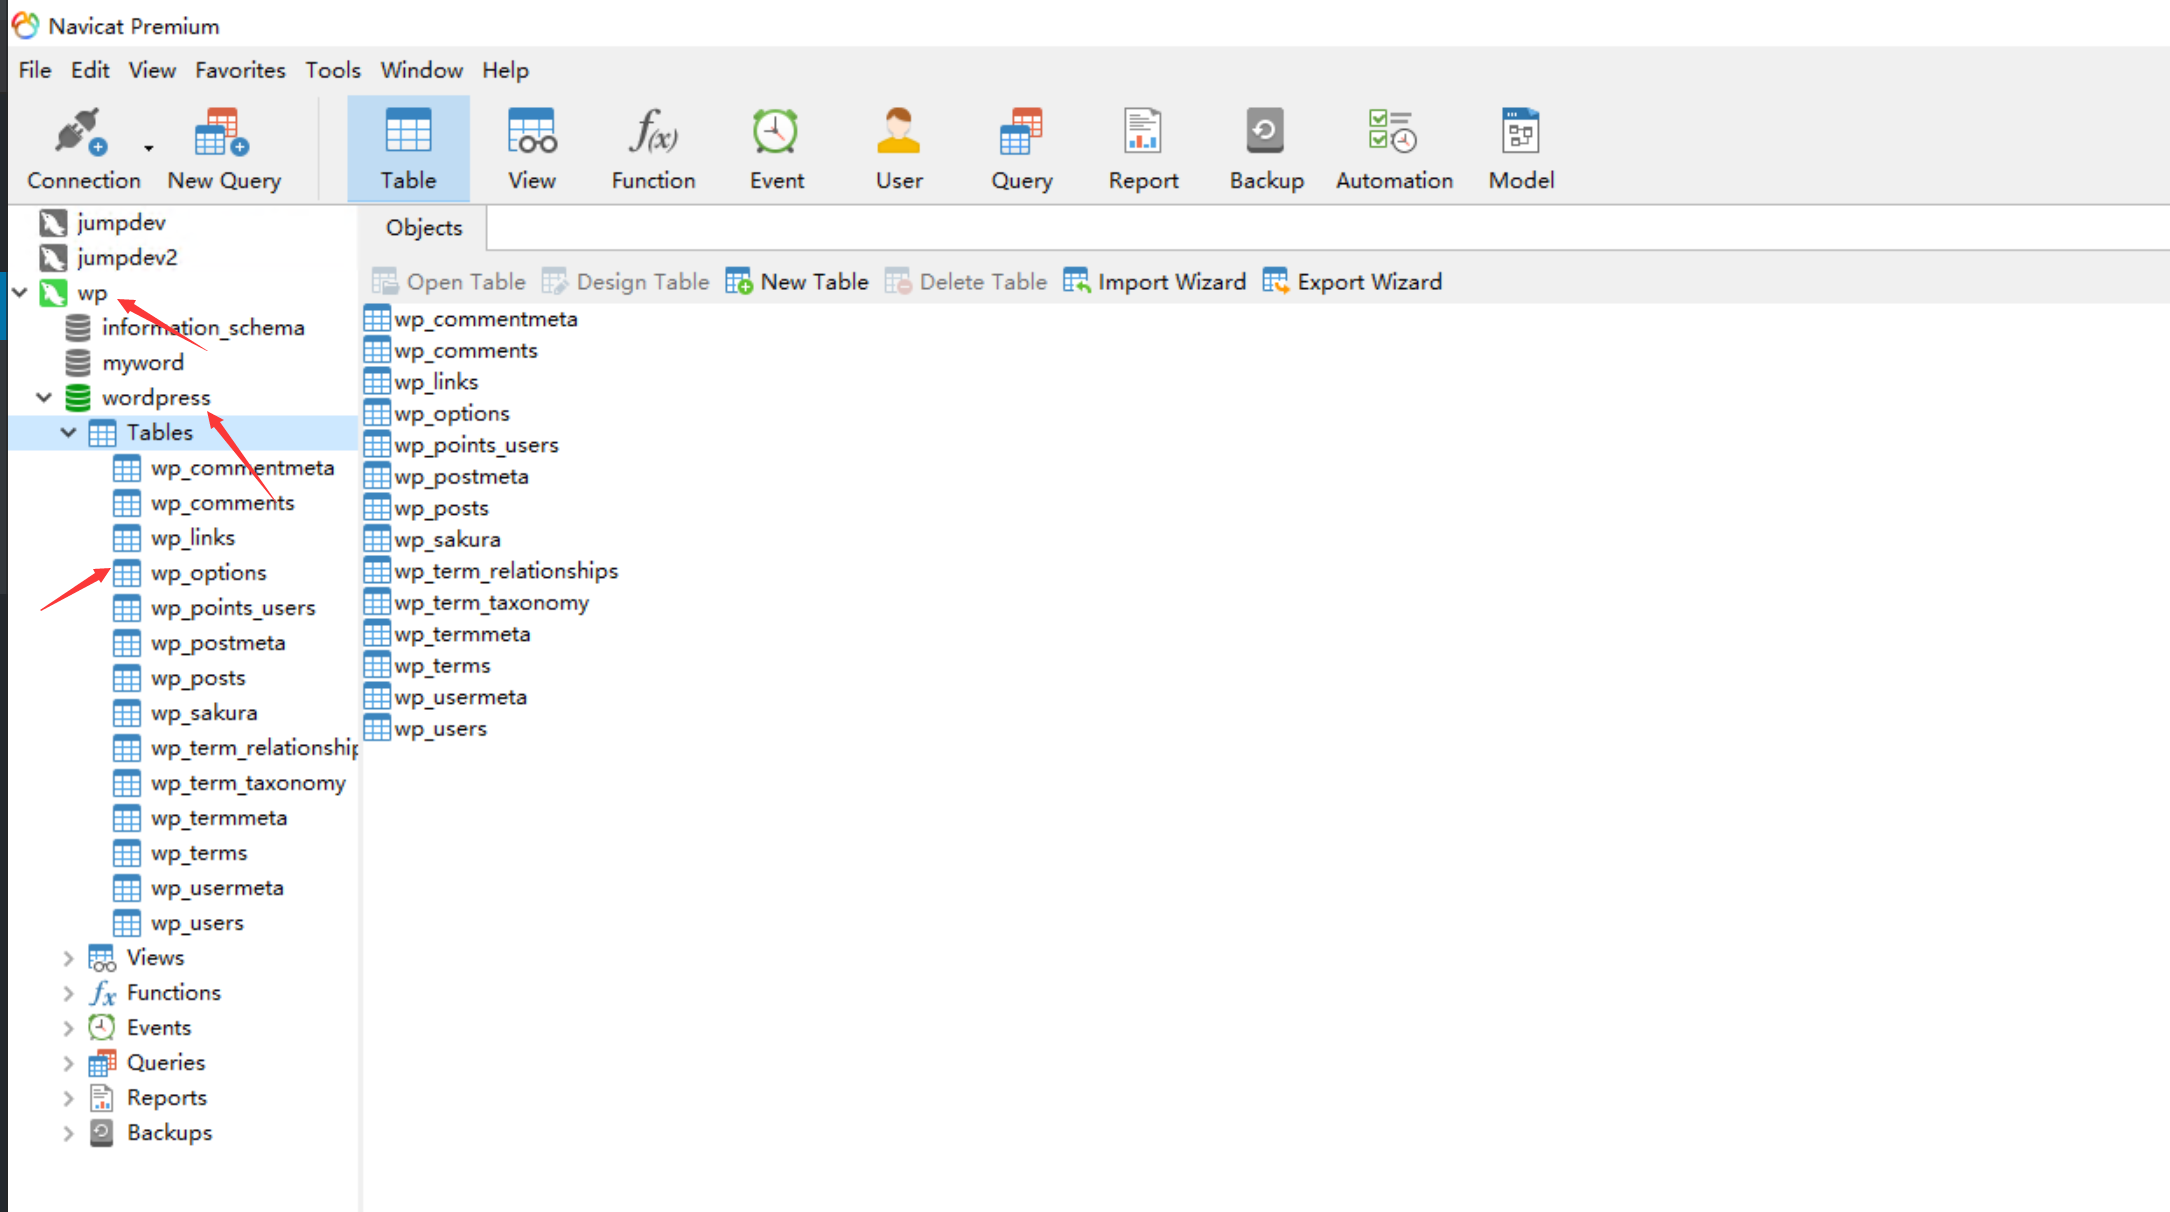Select the myword database
The width and height of the screenshot is (2170, 1212).
point(143,362)
